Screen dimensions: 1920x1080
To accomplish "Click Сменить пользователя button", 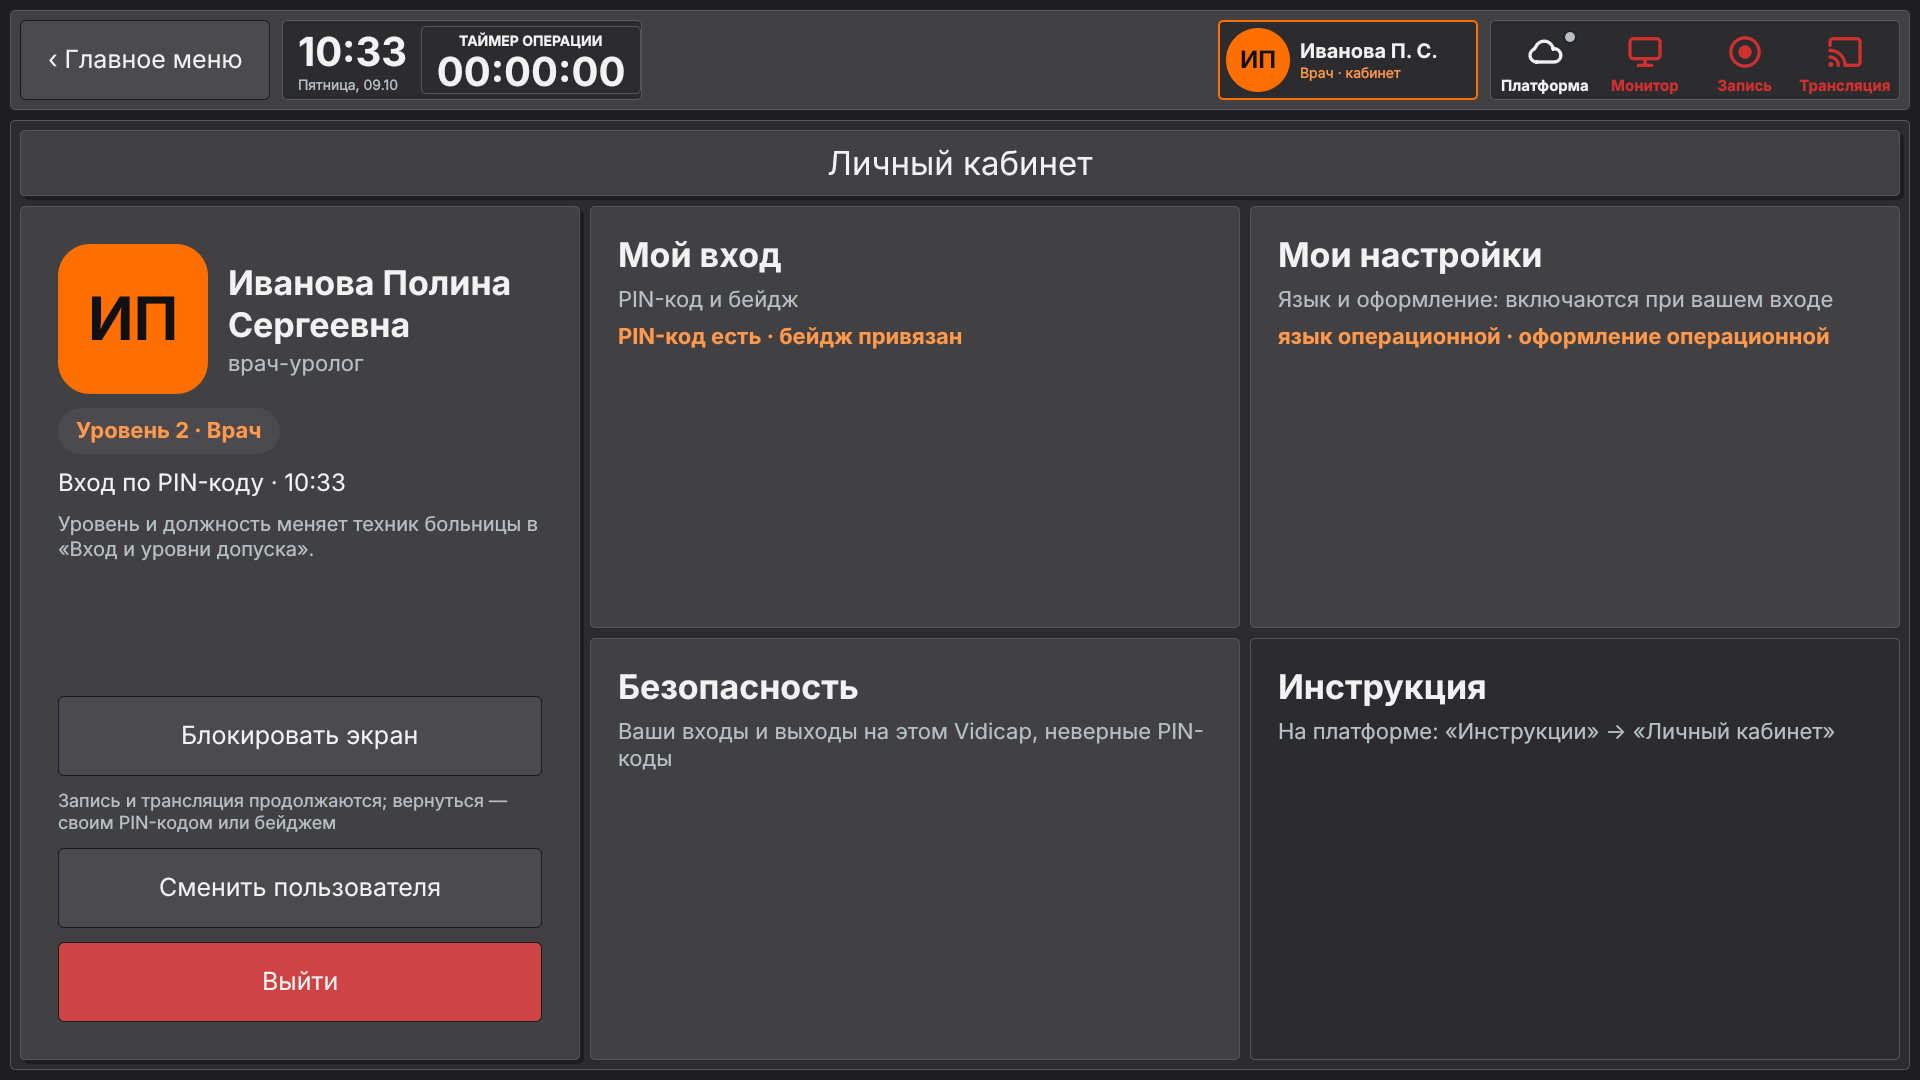I will (x=300, y=888).
